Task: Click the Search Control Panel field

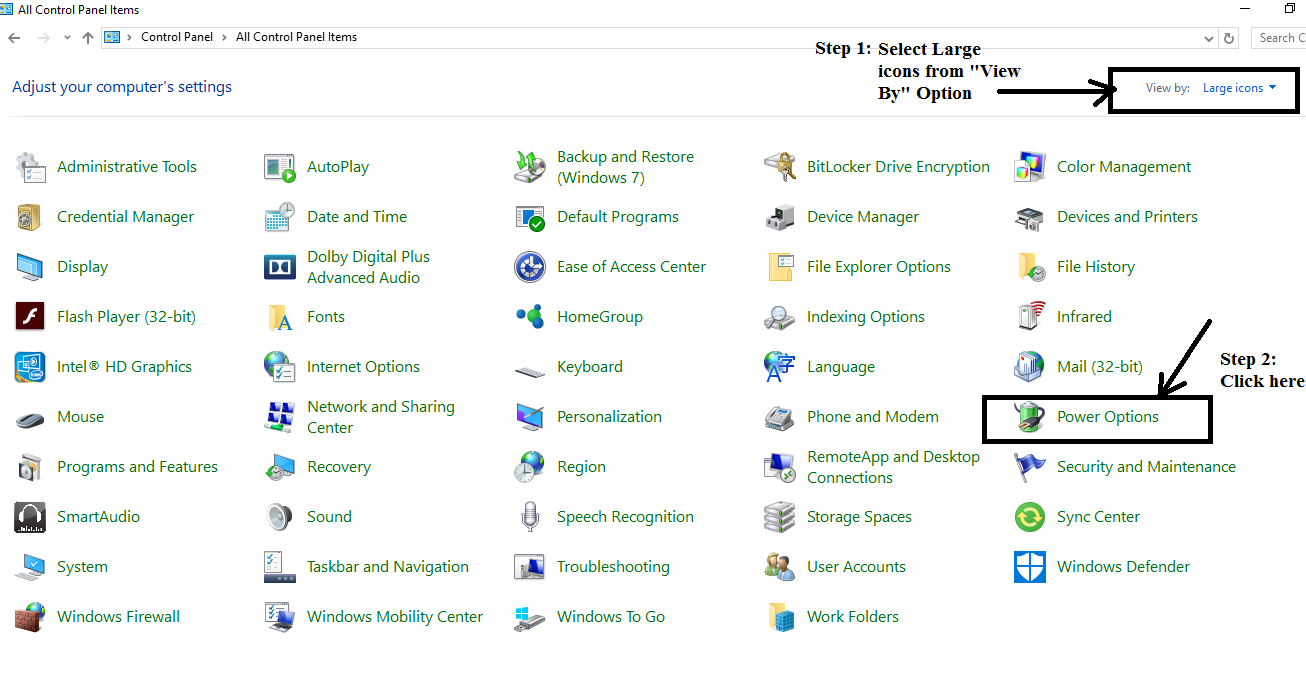Action: (x=1280, y=38)
